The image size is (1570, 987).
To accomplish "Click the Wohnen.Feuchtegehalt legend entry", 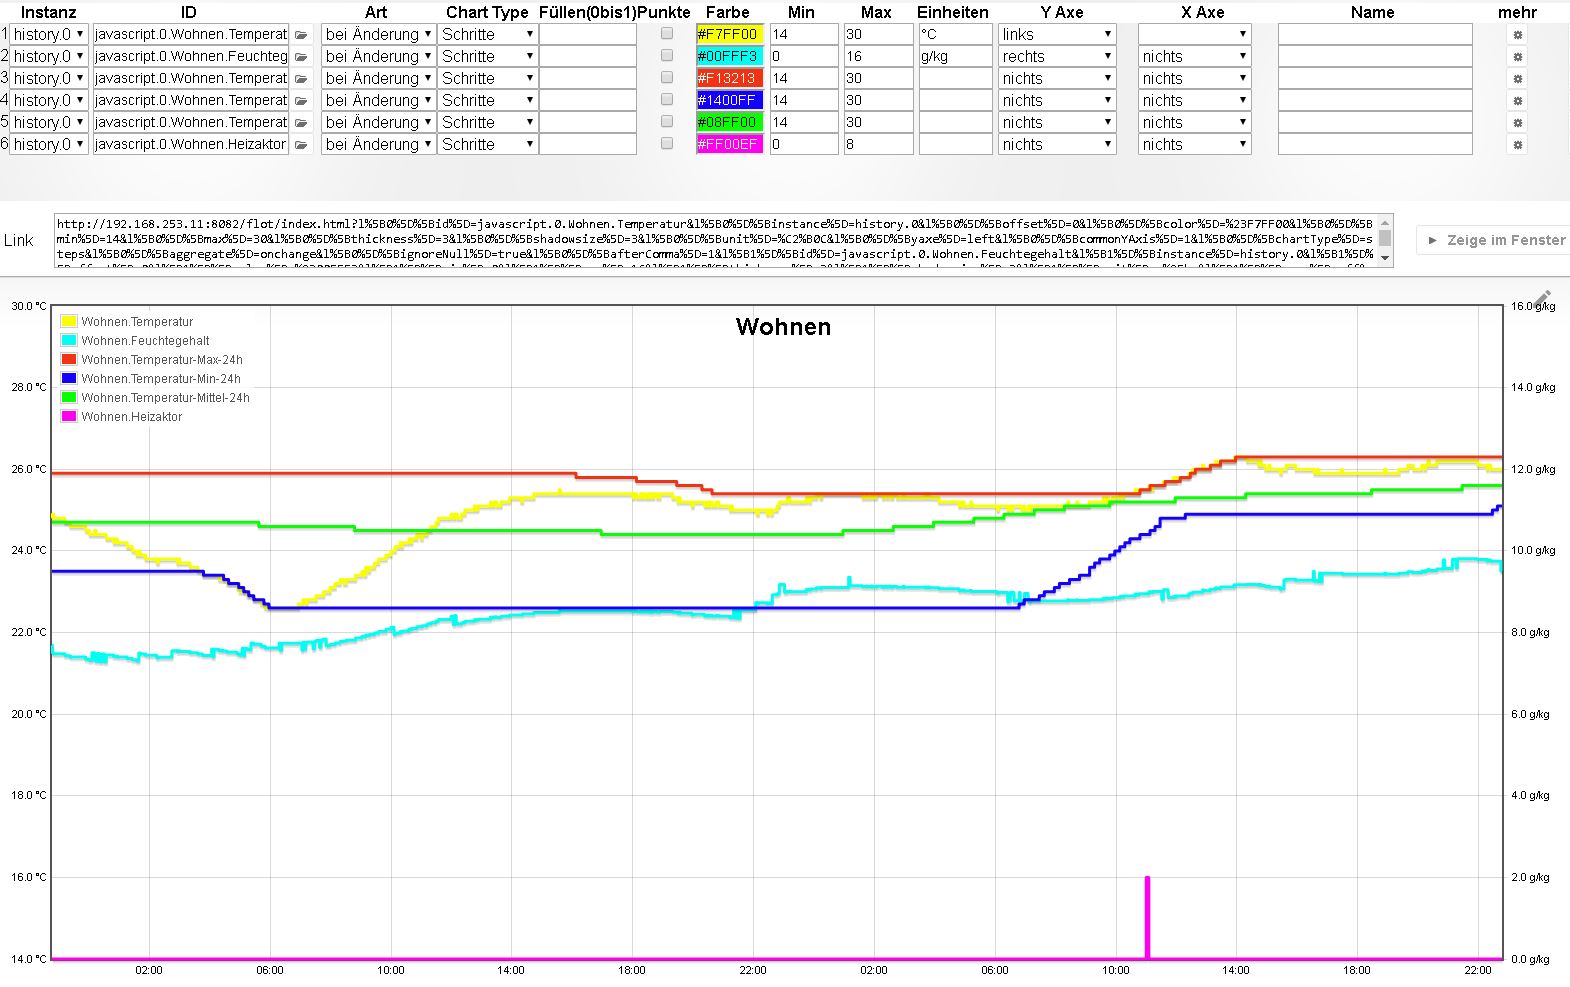I will pyautogui.click(x=135, y=341).
